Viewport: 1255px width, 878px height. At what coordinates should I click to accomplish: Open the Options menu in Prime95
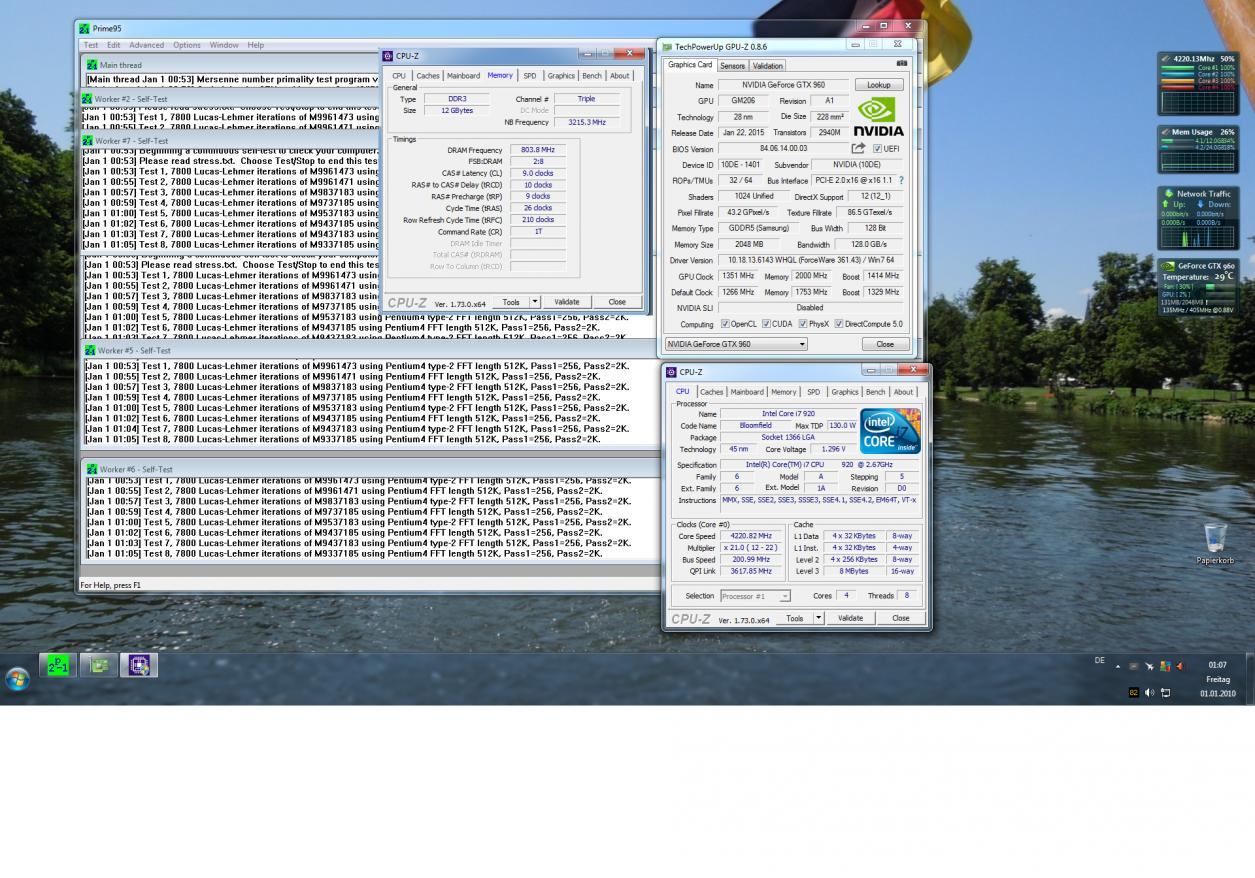tap(187, 45)
